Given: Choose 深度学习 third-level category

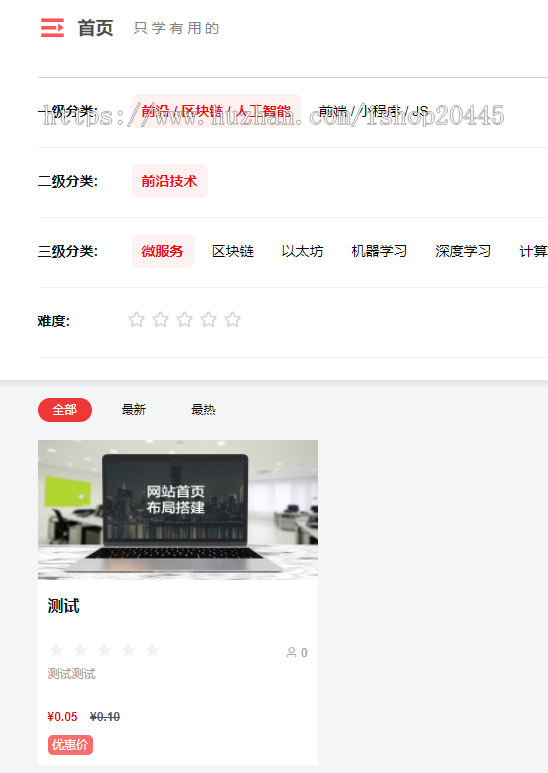Looking at the screenshot, I should [x=463, y=251].
